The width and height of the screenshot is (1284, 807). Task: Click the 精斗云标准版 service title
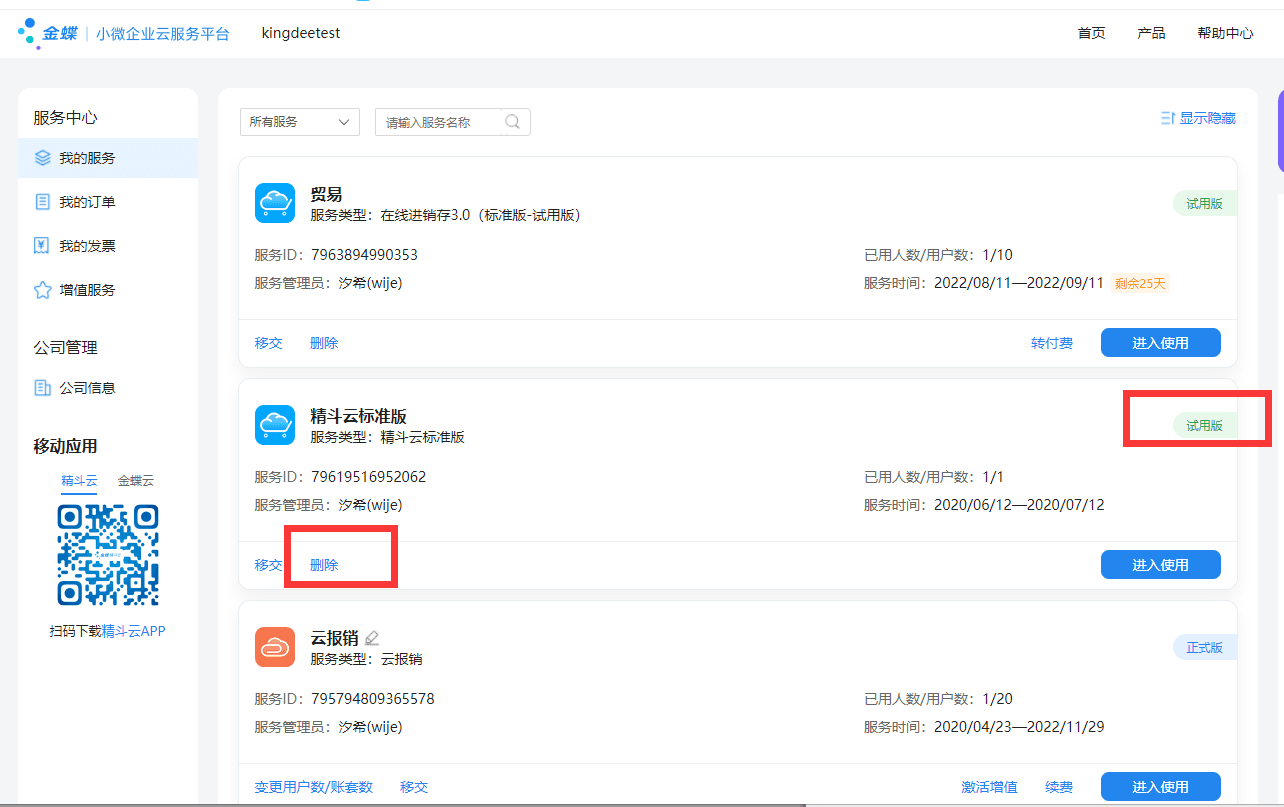click(358, 416)
